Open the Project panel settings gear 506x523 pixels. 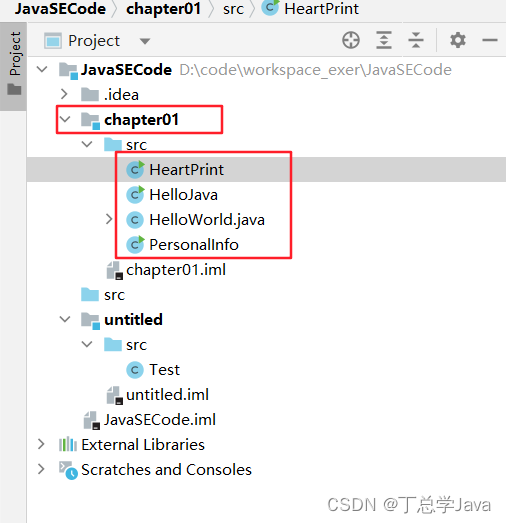coord(458,40)
